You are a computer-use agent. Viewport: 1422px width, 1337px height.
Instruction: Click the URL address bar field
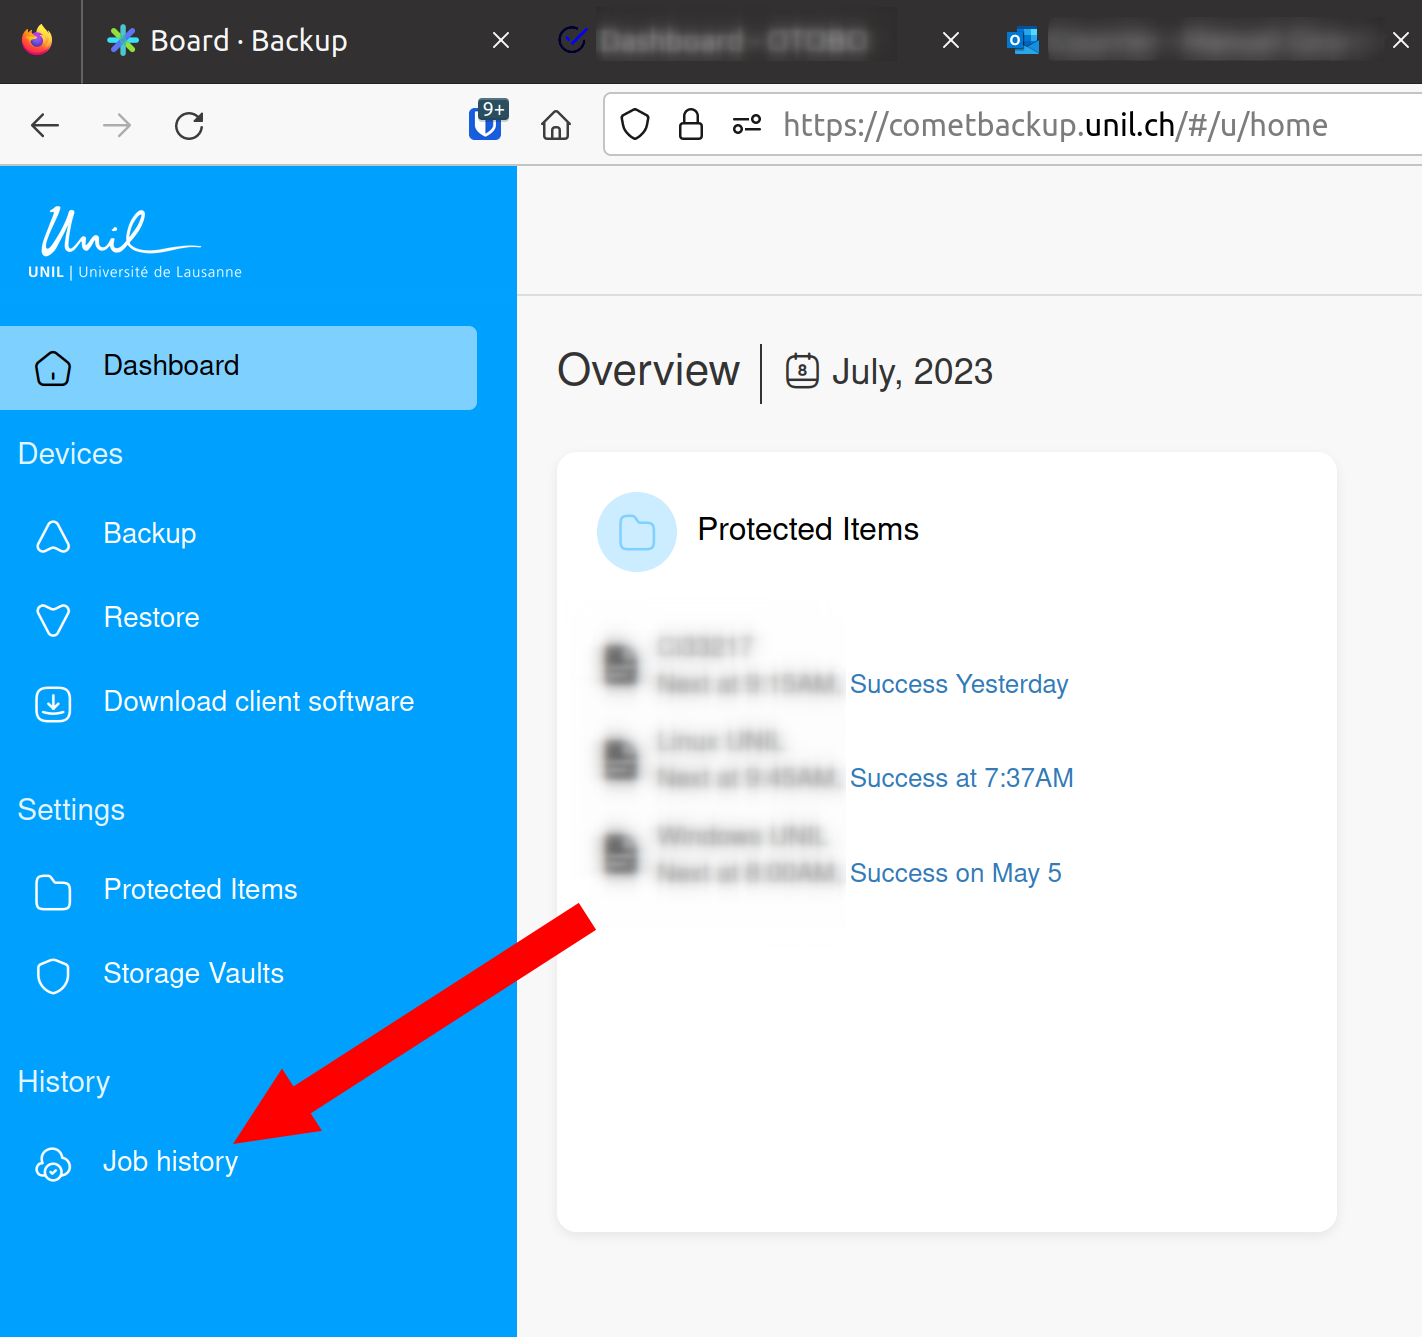(x=1054, y=125)
